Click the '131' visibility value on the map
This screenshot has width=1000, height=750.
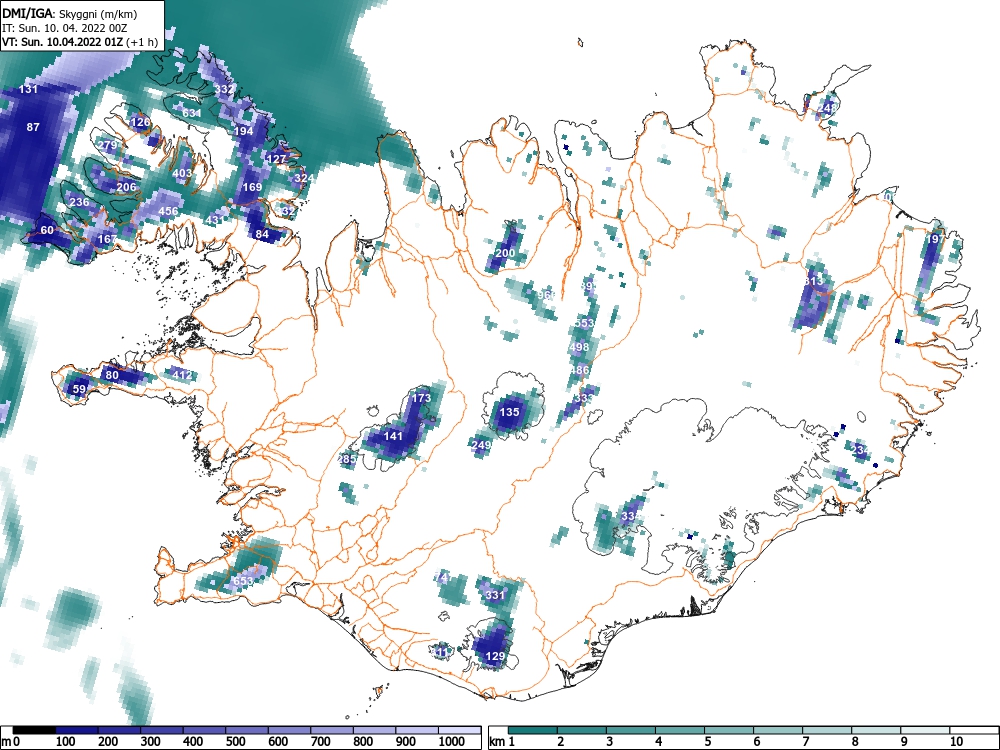[x=29, y=89]
